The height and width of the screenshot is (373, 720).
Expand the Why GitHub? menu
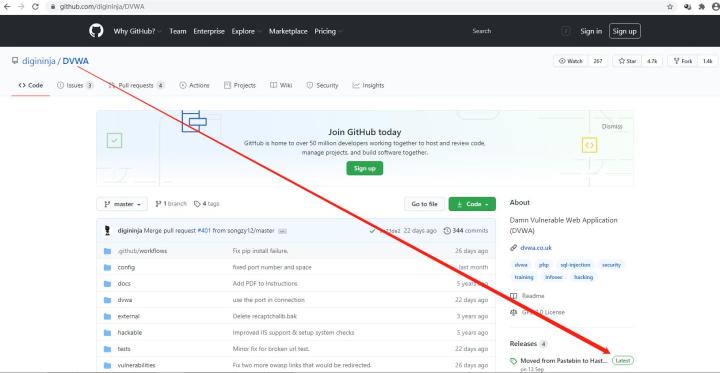coord(137,31)
